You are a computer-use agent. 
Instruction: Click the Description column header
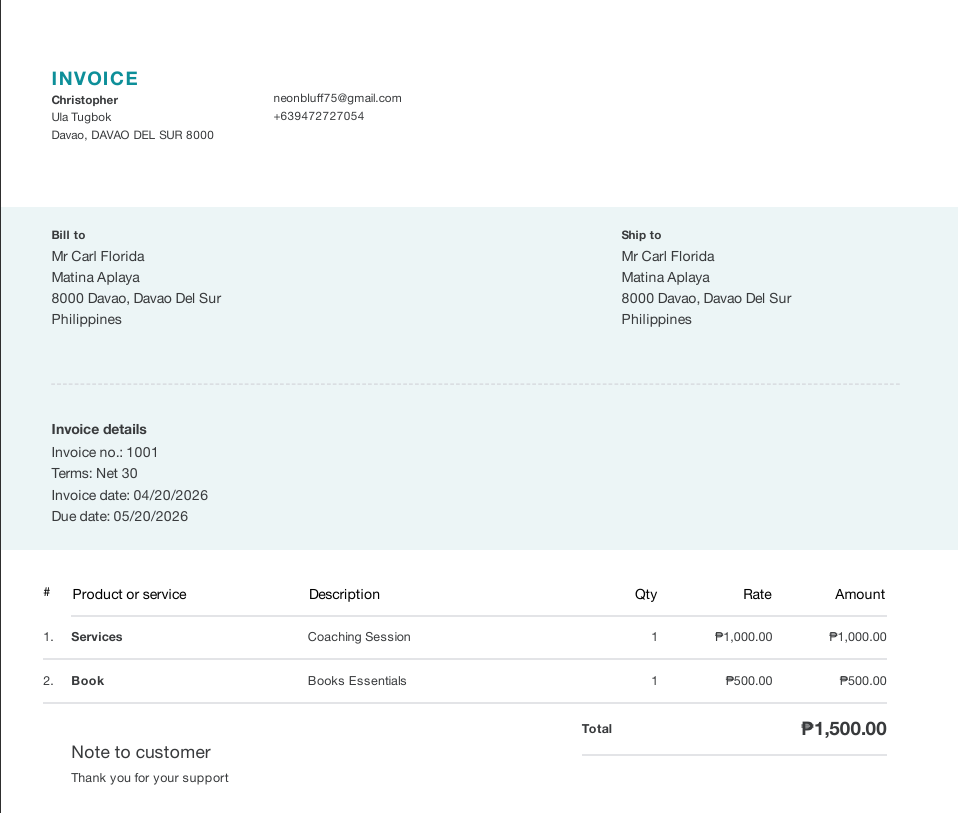click(344, 594)
